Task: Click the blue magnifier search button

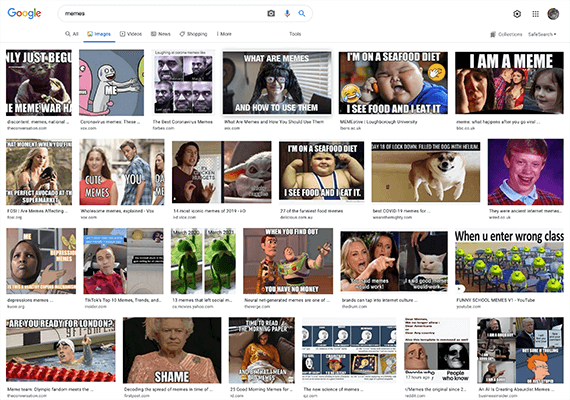Action: (302, 13)
